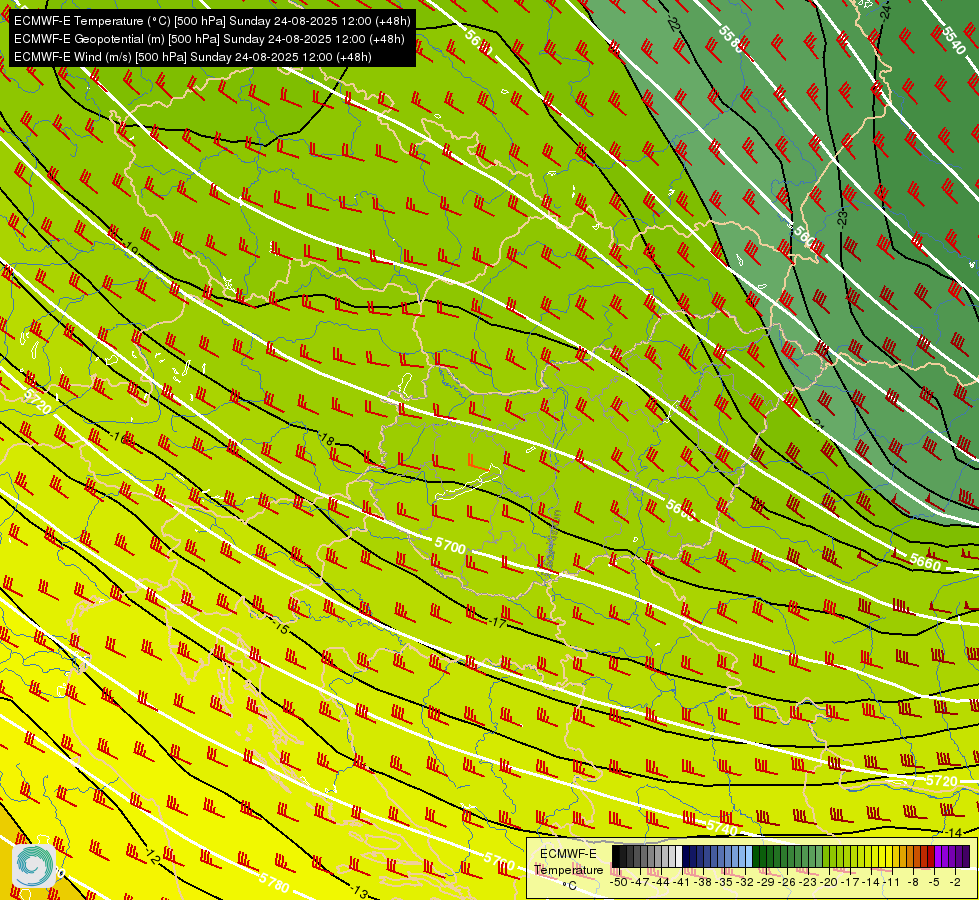Select the ECMWF-E Geopotential title line

click(x=209, y=39)
